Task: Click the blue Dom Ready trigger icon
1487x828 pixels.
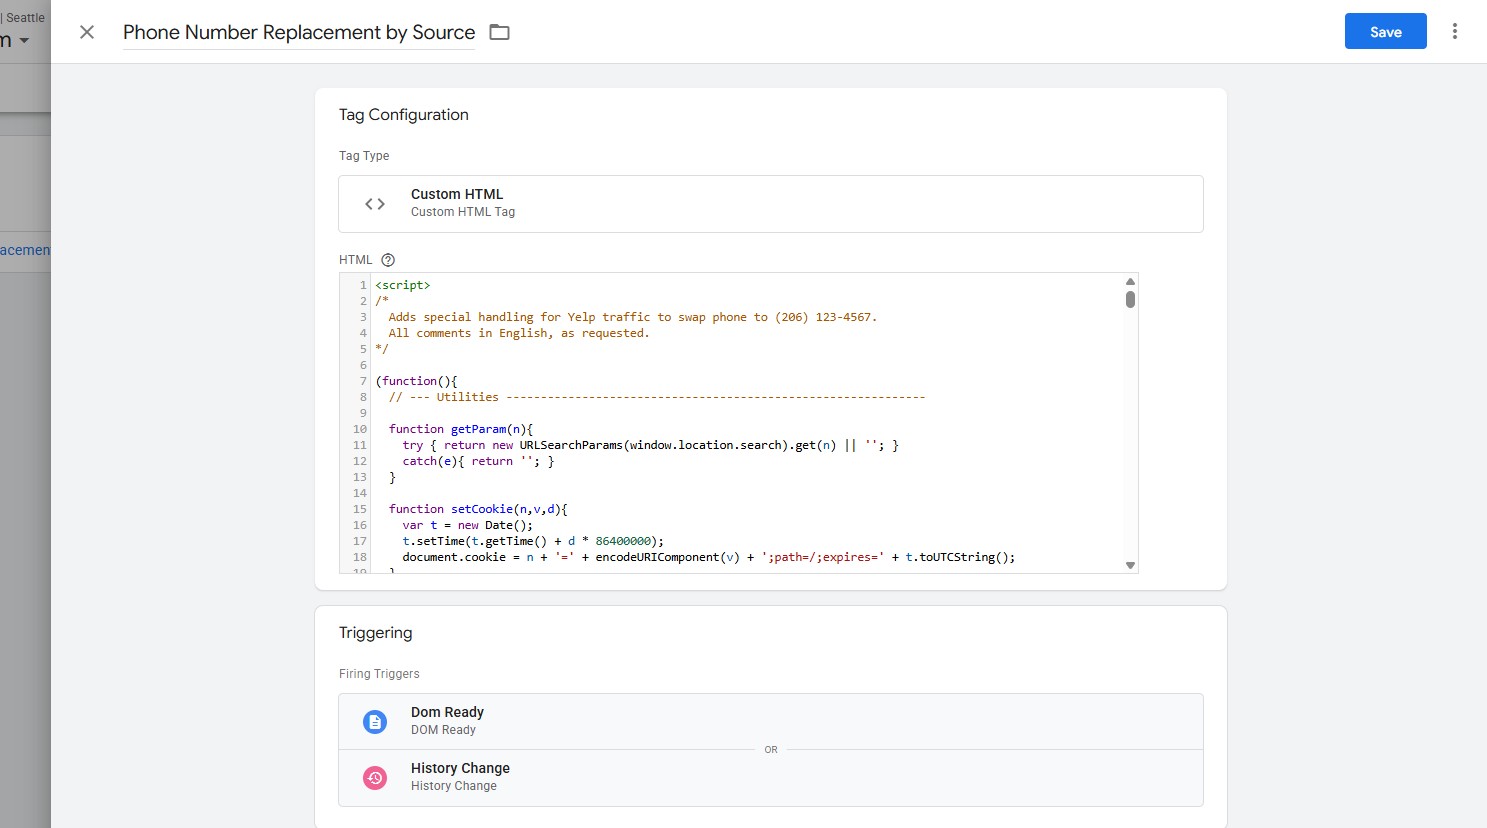Action: [x=374, y=720]
